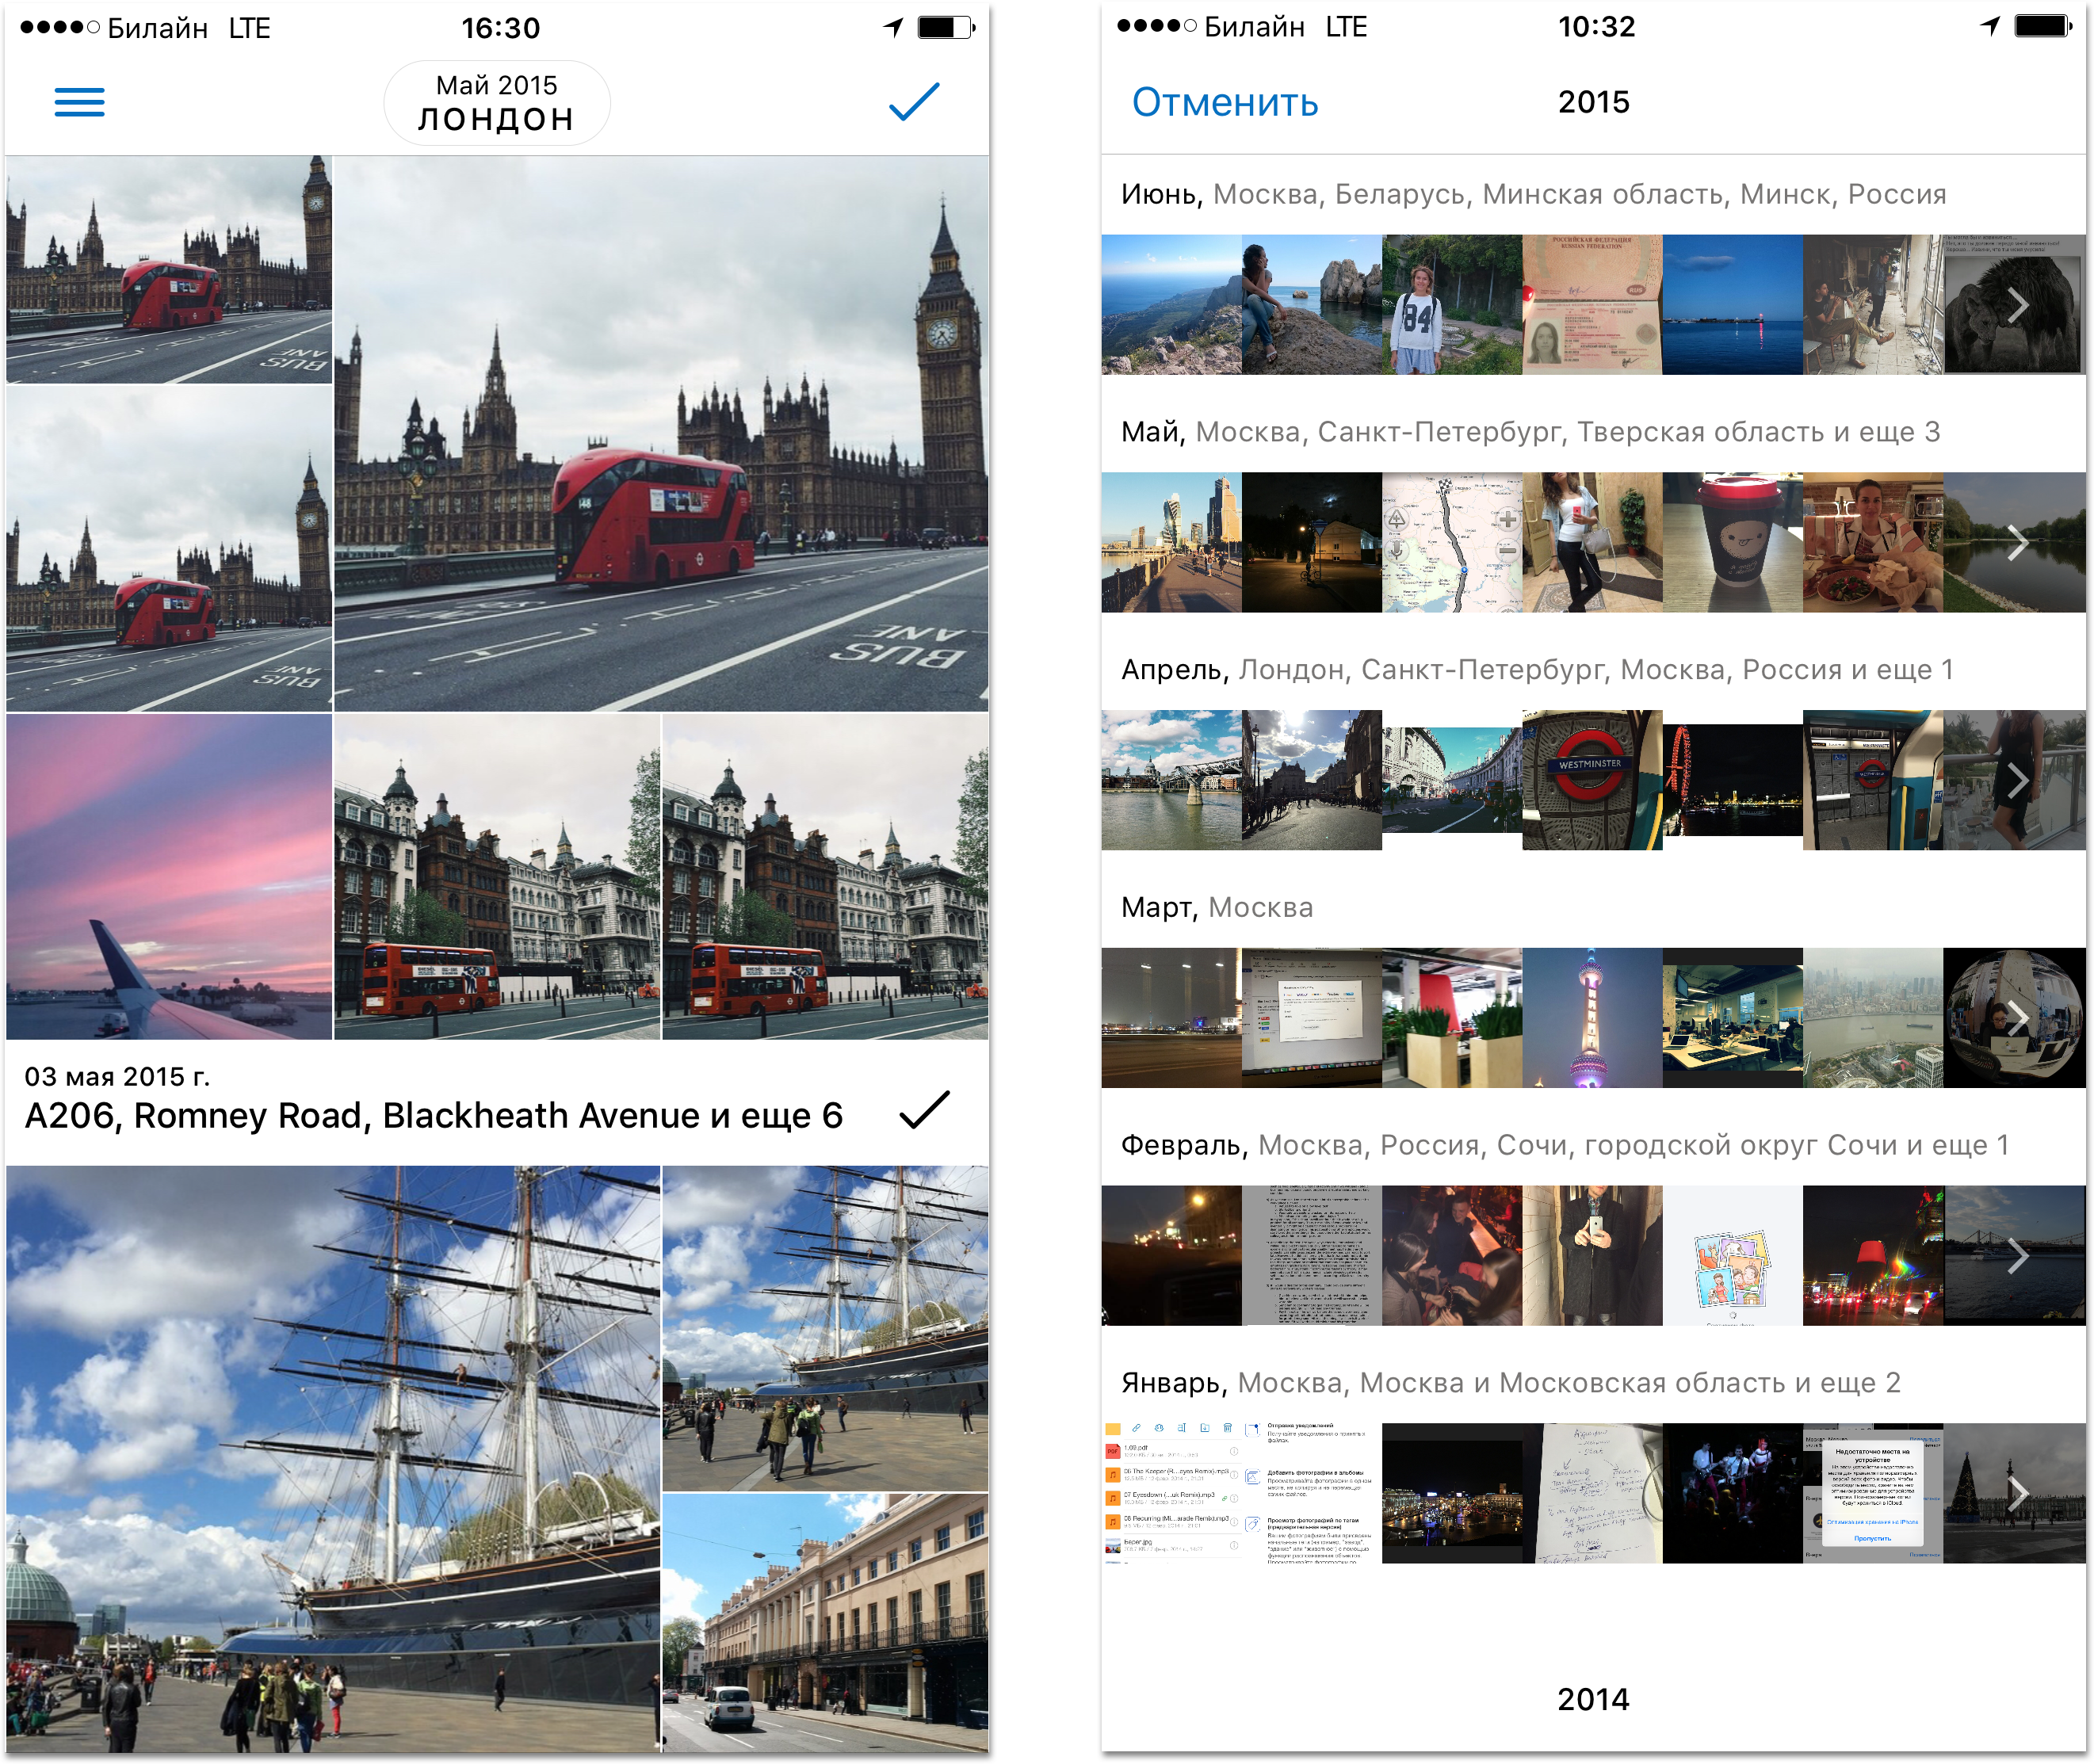Show more March photos via chevron
This screenshot has width=2094, height=1764.
pos(2018,1018)
